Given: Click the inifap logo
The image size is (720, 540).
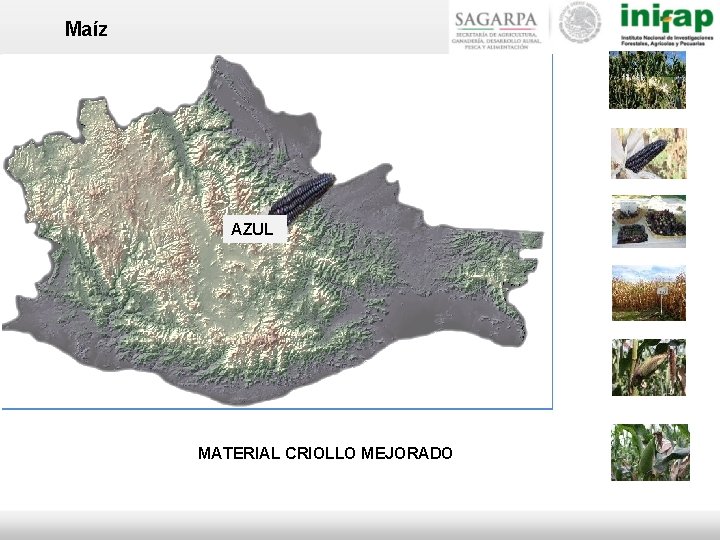Looking at the screenshot, I should tap(667, 25).
